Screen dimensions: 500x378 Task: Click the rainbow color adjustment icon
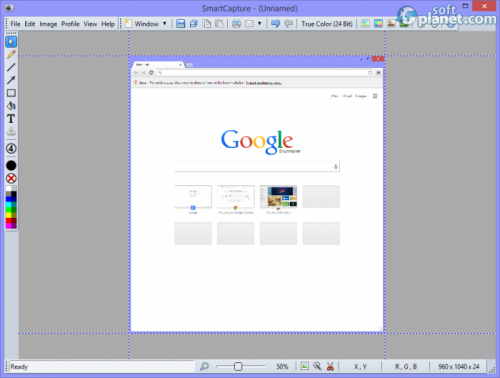pyautogui.click(x=378, y=24)
